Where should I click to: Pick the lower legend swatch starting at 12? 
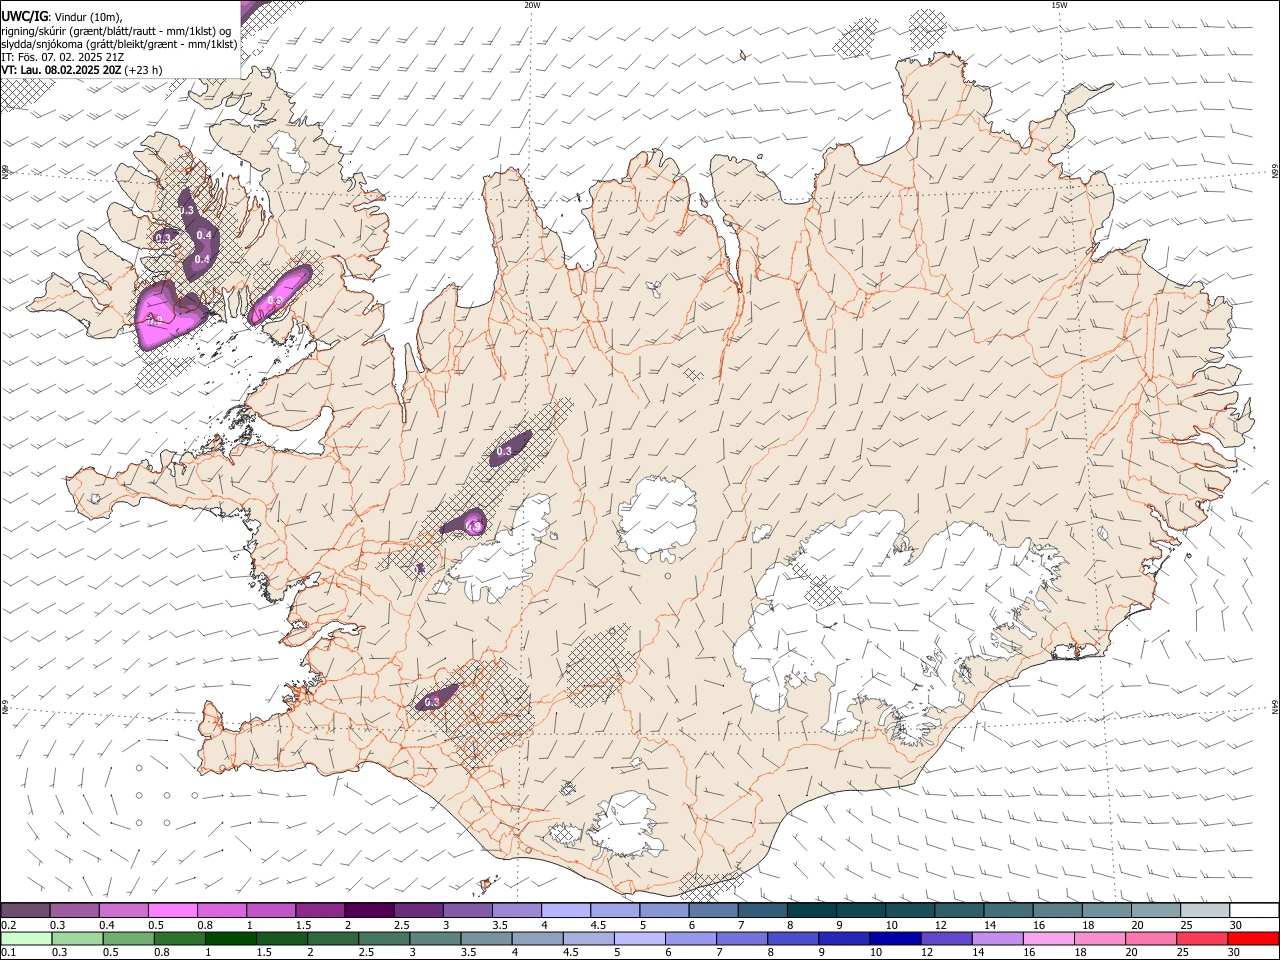(x=946, y=939)
